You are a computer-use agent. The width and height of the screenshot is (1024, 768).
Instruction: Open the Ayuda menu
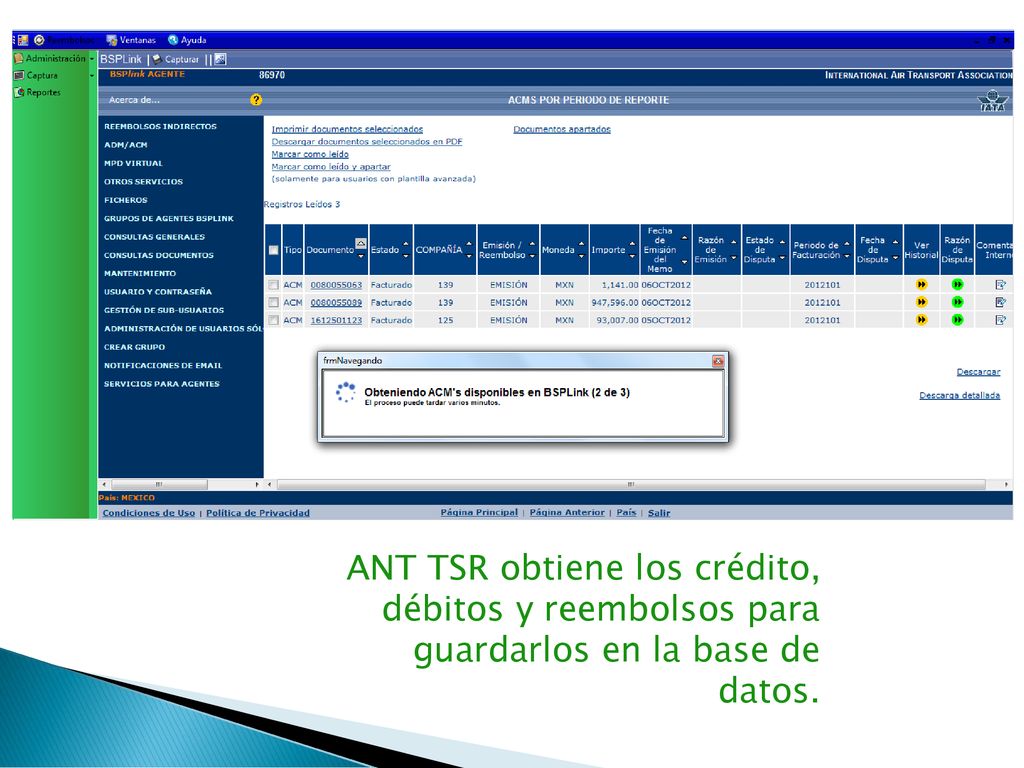point(187,40)
